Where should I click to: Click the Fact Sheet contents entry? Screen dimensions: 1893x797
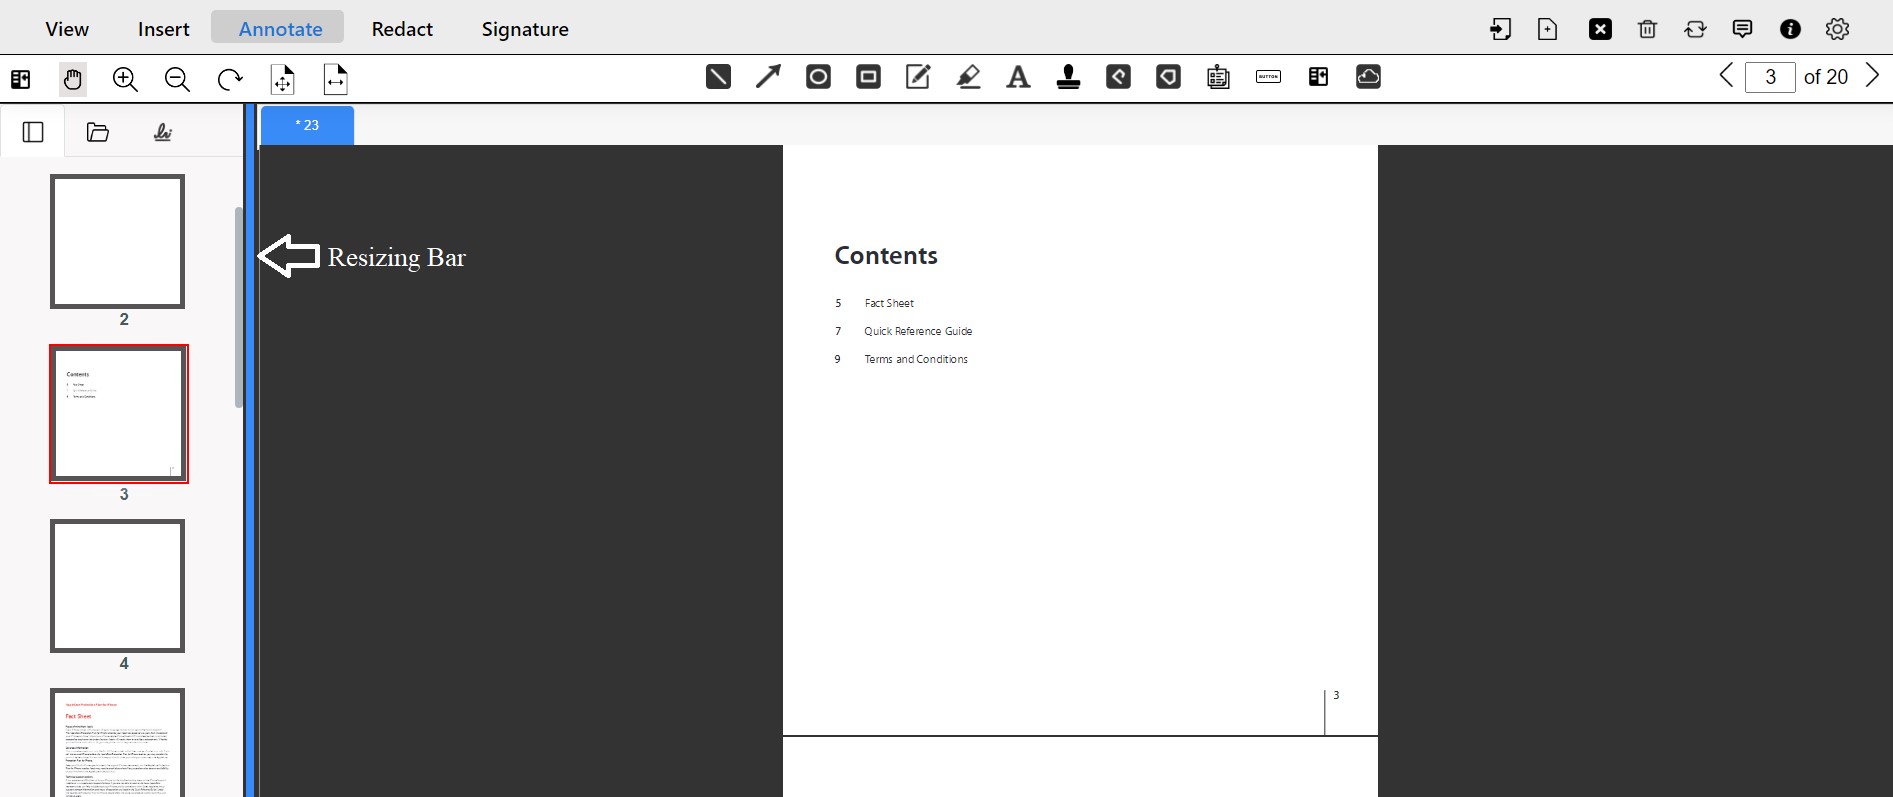point(889,303)
